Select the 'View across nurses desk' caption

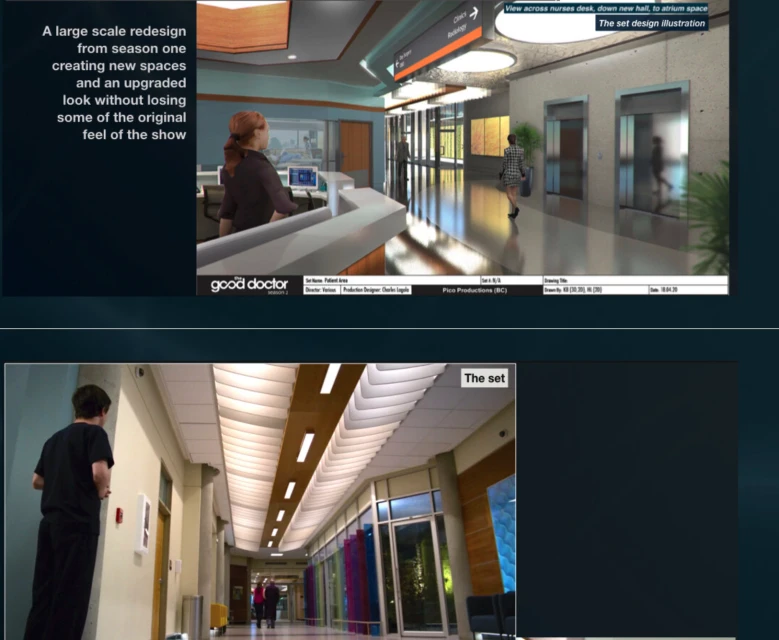605,8
